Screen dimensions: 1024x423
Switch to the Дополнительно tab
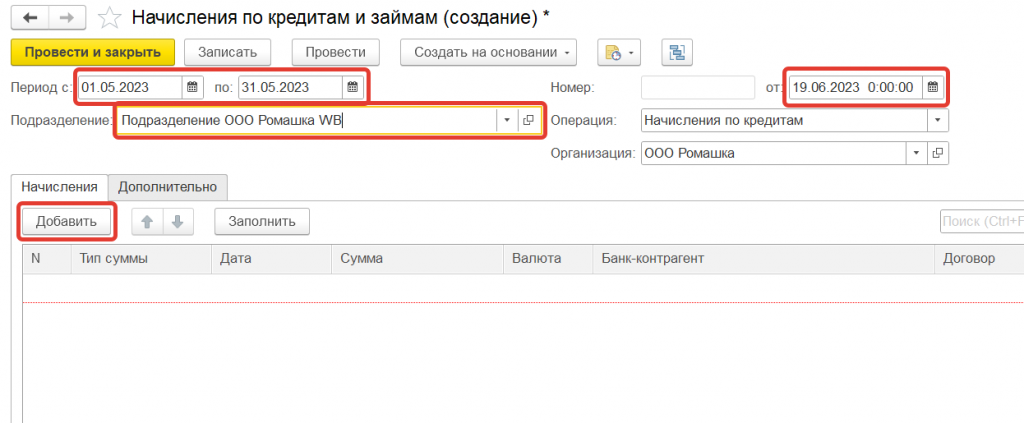[x=167, y=186]
